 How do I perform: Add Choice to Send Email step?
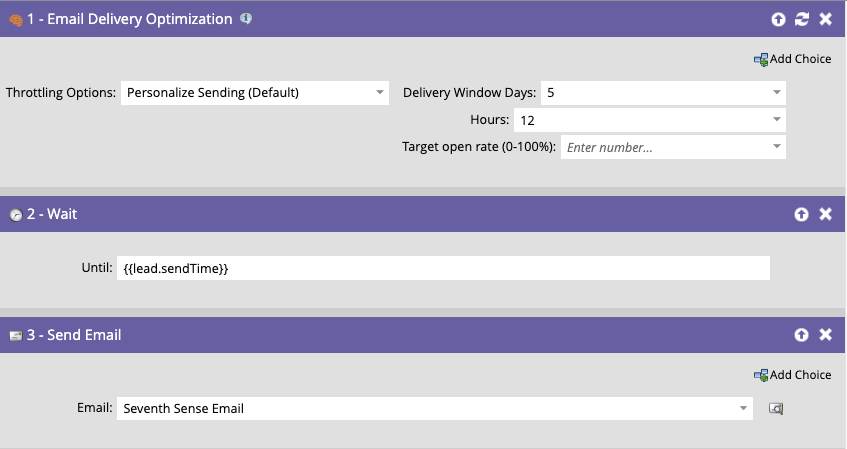(x=792, y=375)
